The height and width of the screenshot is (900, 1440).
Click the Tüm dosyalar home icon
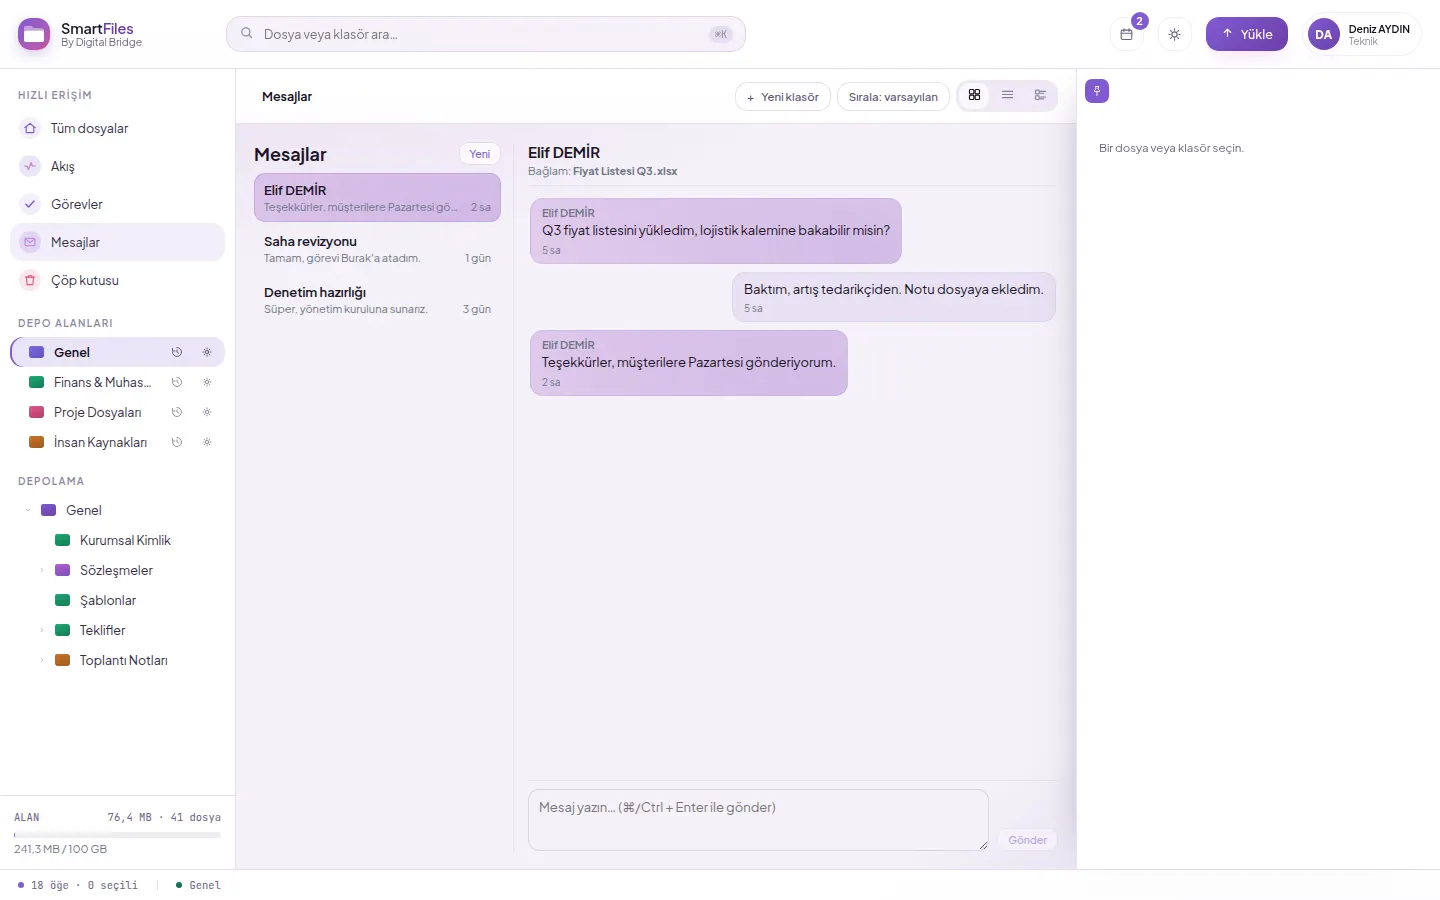tap(30, 128)
